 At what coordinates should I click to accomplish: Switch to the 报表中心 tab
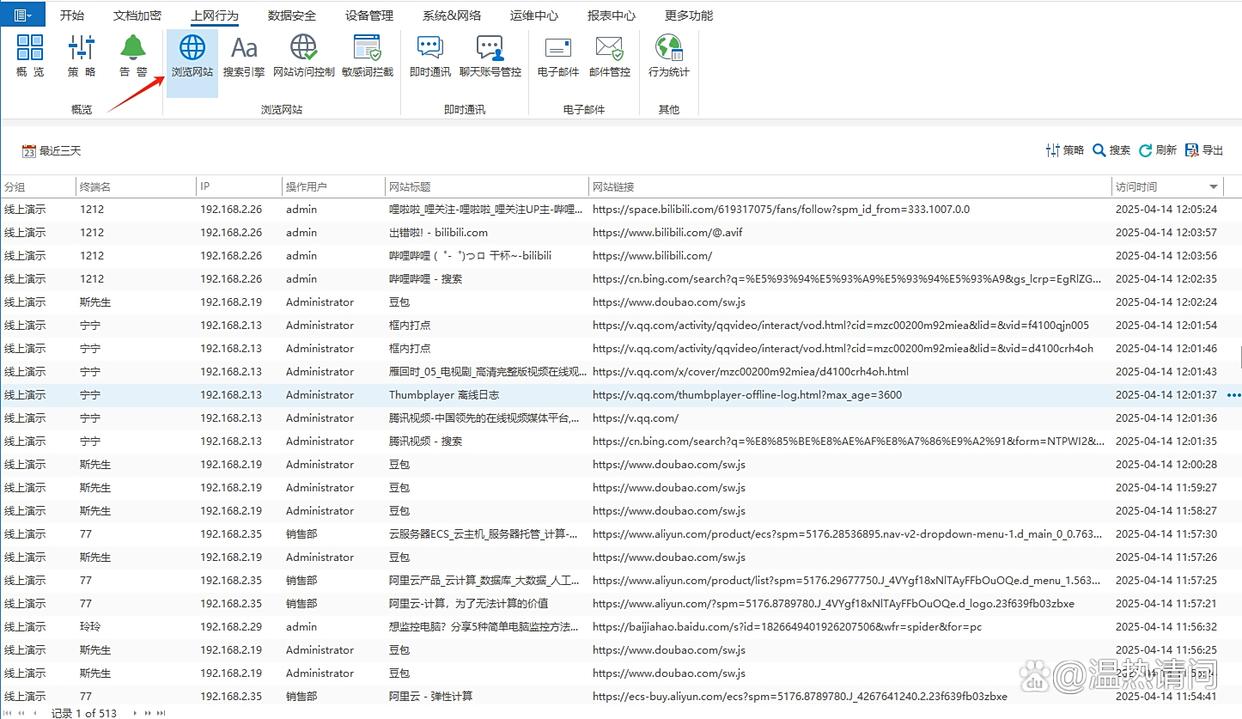(611, 15)
